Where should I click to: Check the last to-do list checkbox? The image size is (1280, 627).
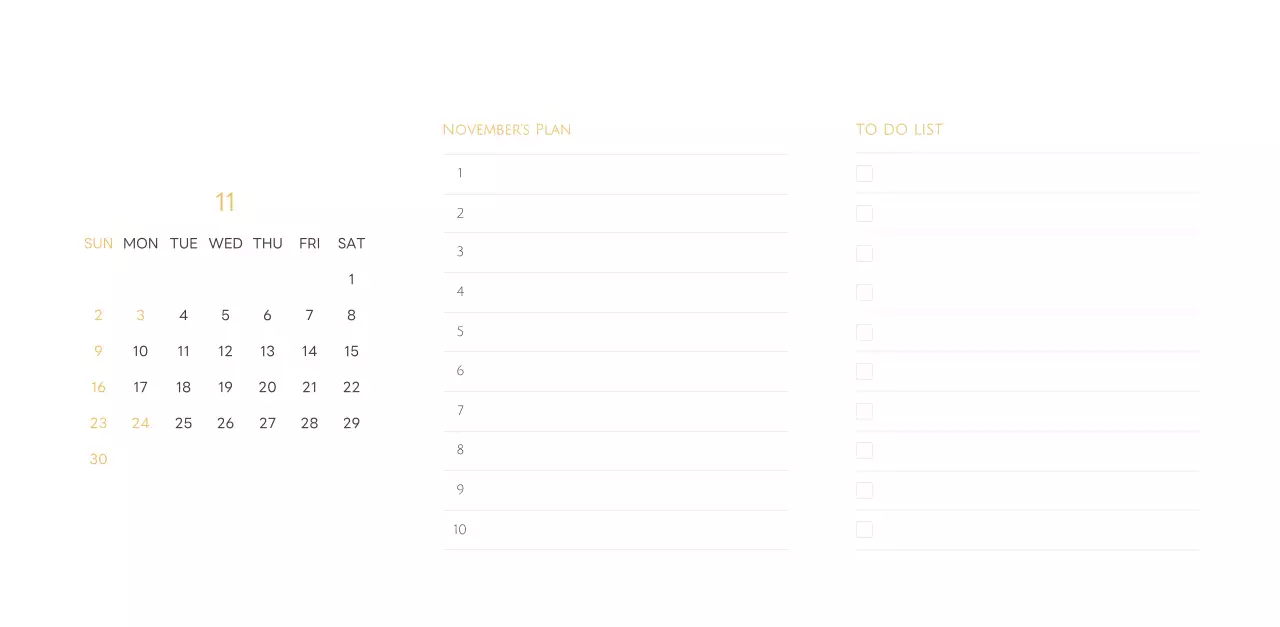(x=864, y=529)
